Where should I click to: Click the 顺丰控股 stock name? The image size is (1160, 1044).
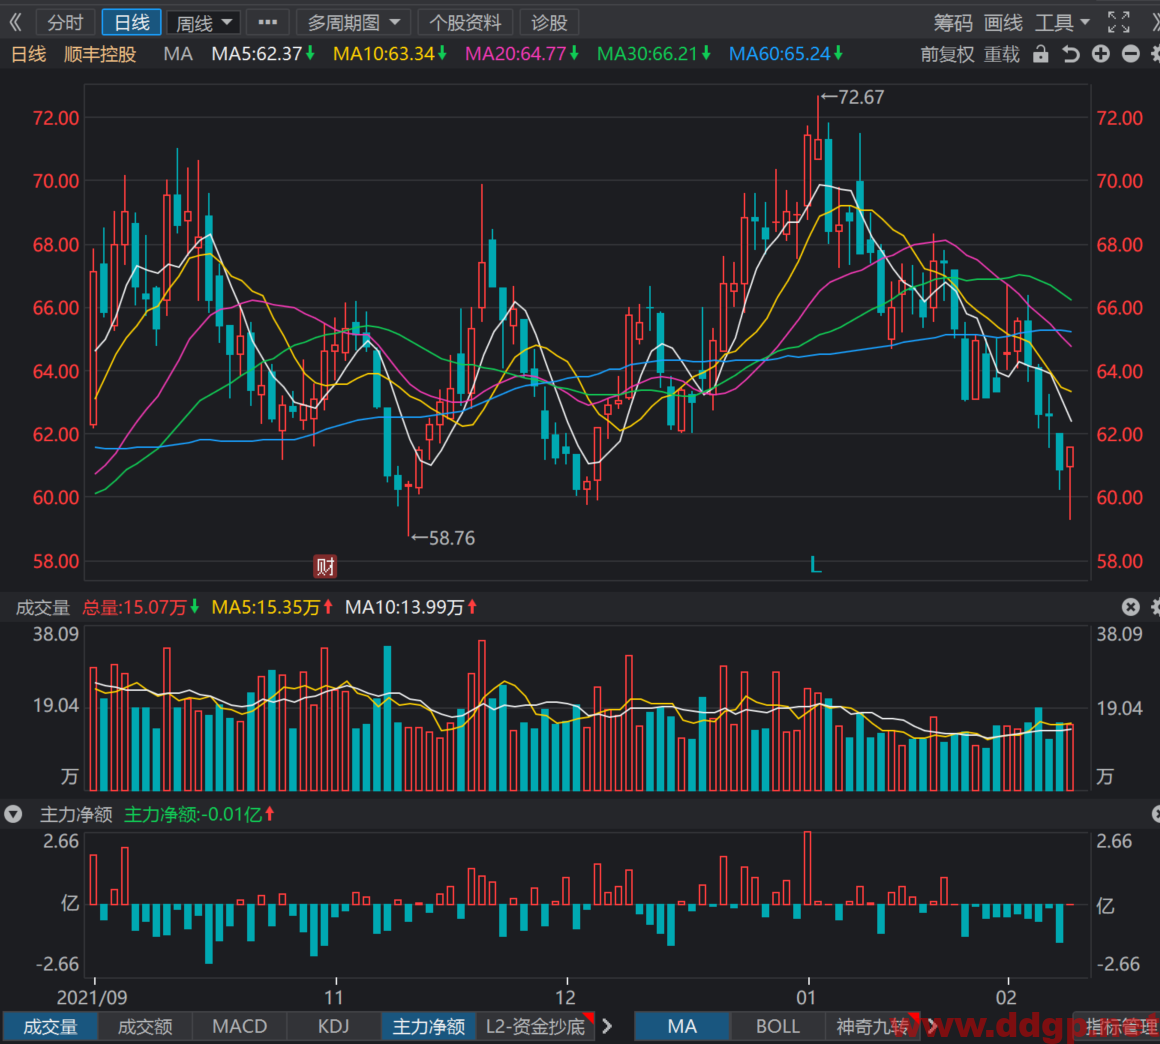click(x=100, y=54)
